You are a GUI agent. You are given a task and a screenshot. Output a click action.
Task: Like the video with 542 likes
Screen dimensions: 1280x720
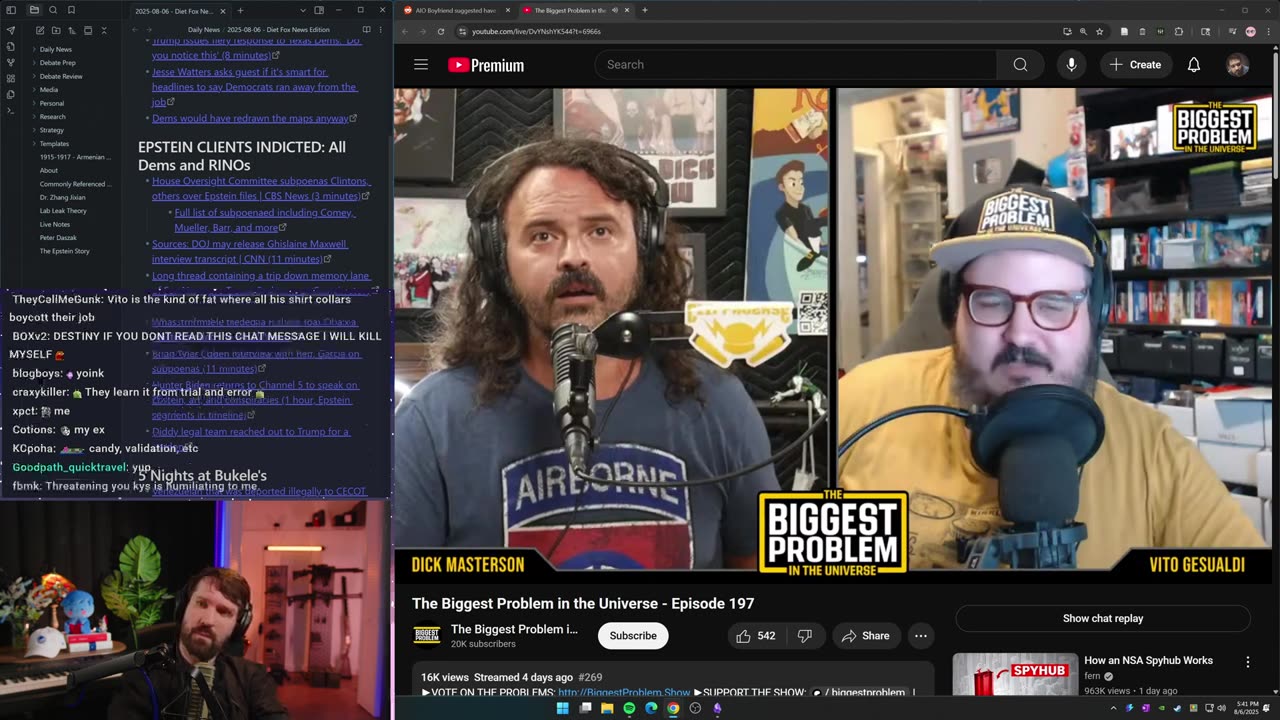tap(755, 636)
